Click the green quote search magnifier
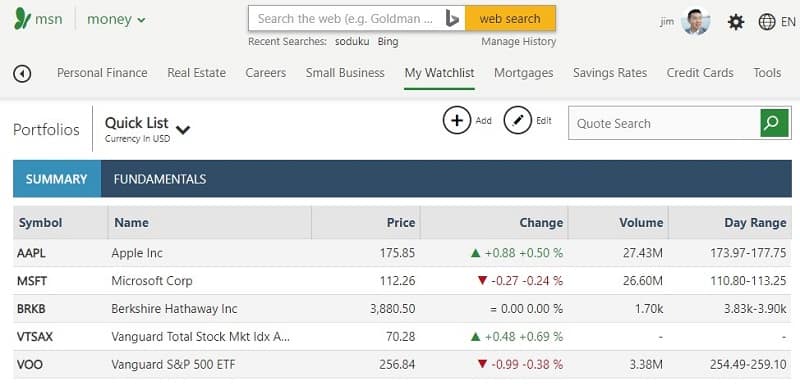800x390 pixels. coord(774,123)
